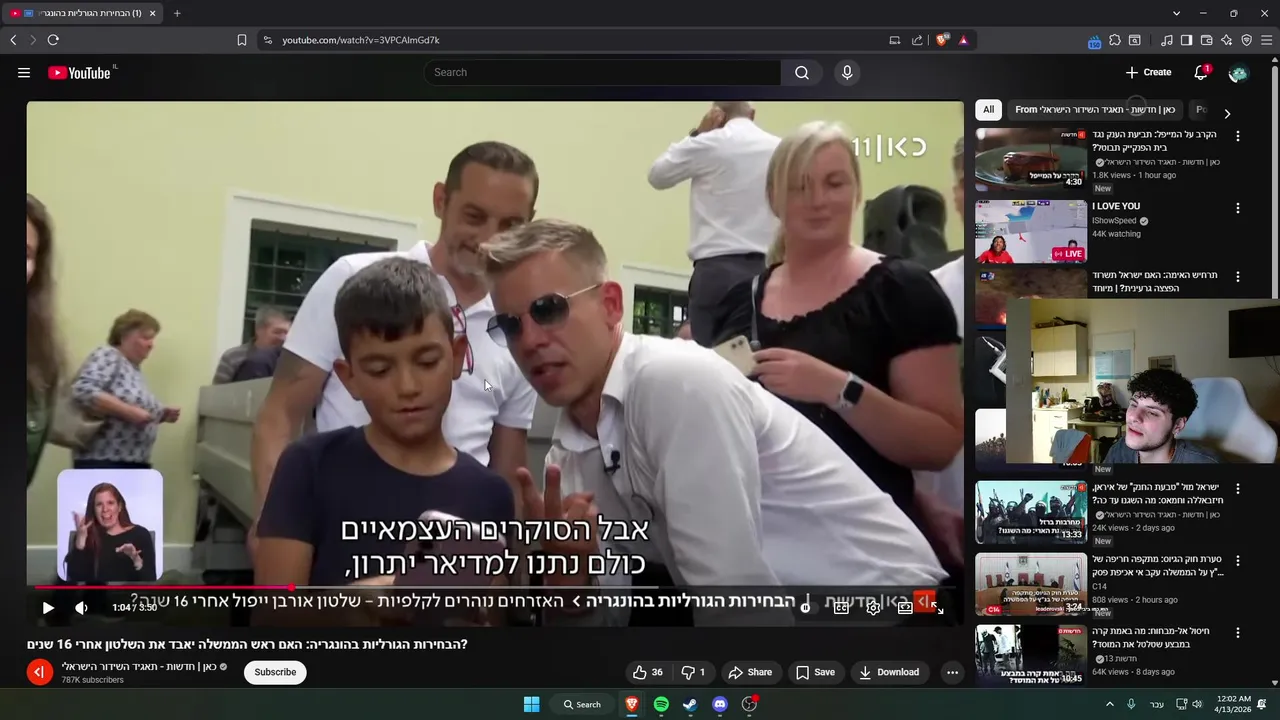Go back in the browser
The height and width of the screenshot is (720, 1280).
tap(13, 40)
